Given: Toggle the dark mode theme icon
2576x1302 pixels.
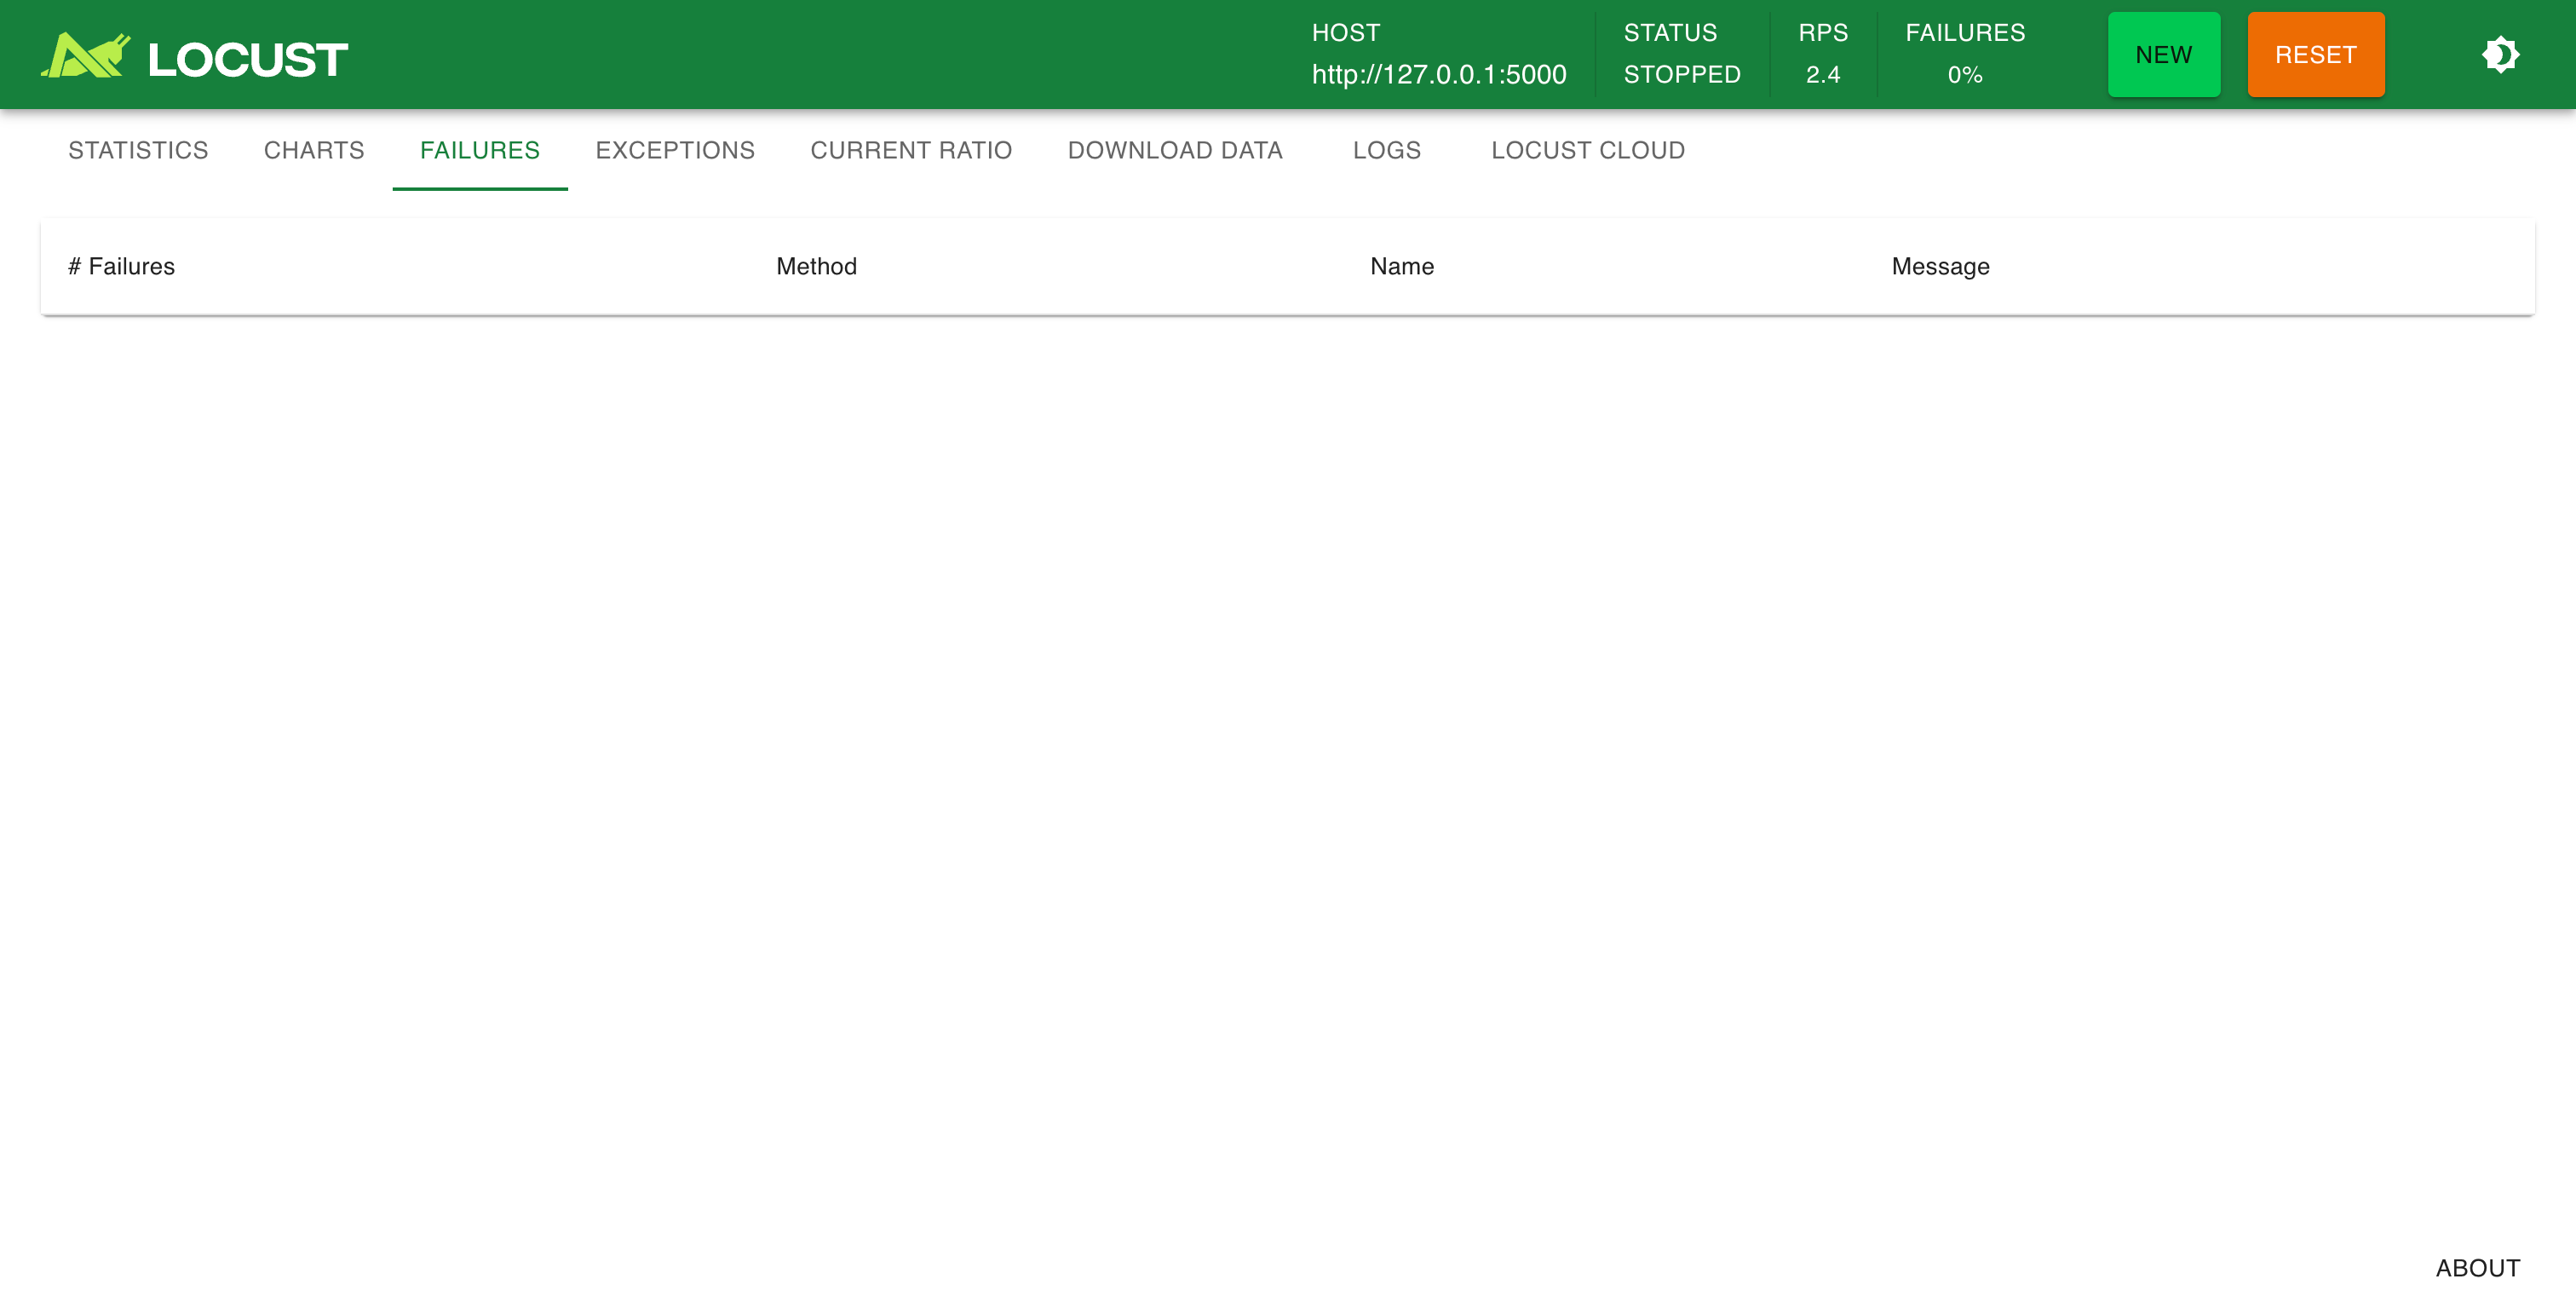Looking at the screenshot, I should tap(2499, 55).
